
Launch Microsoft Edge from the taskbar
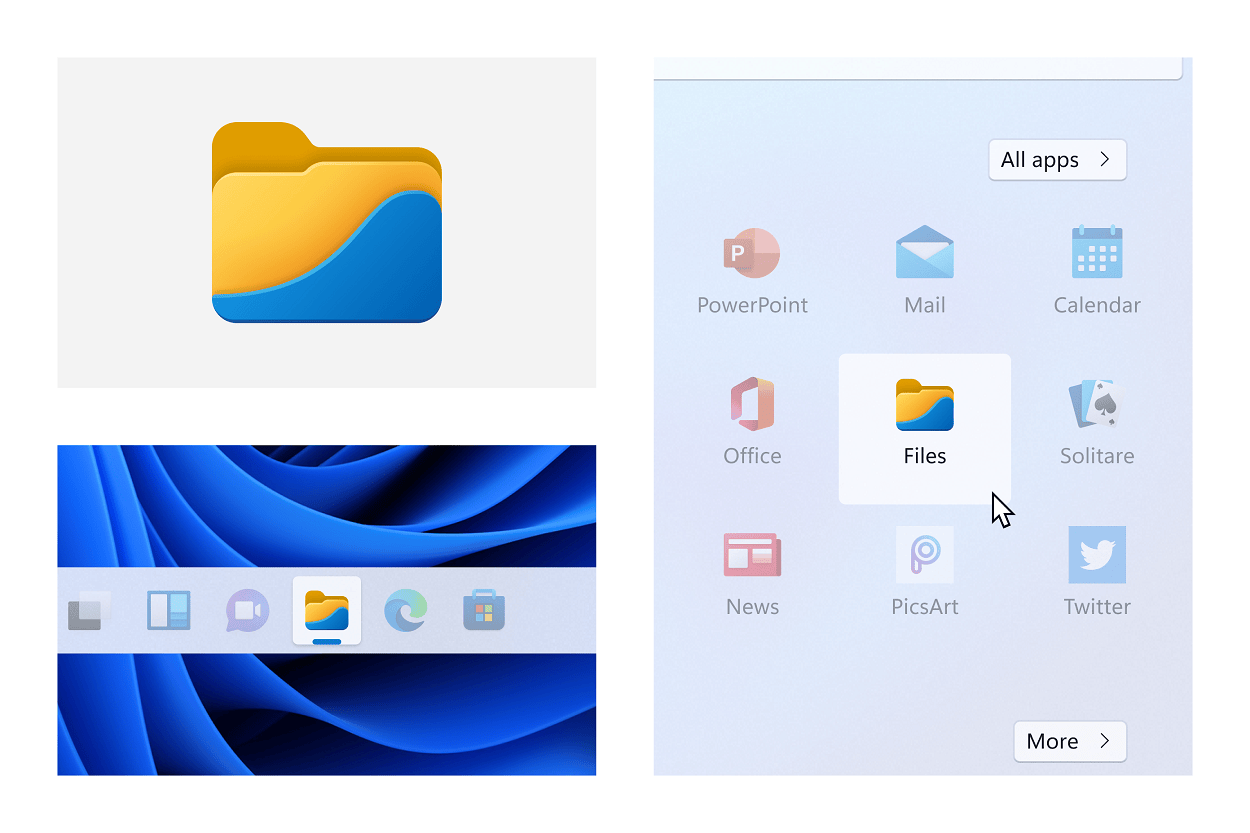click(x=406, y=610)
